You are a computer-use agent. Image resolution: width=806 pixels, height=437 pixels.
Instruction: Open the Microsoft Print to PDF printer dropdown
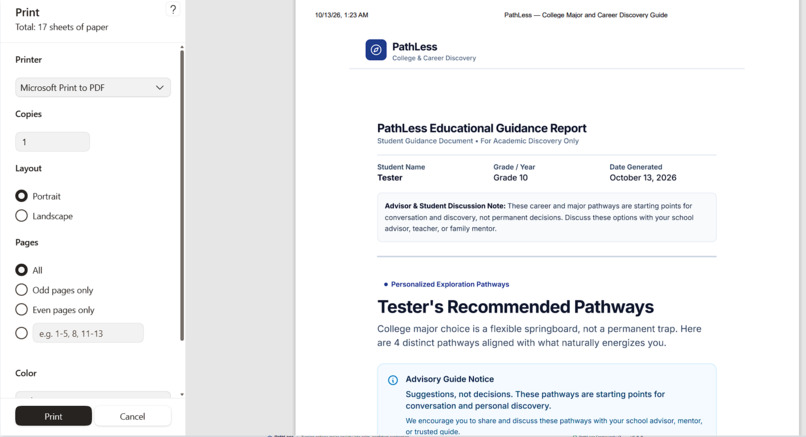(x=93, y=87)
